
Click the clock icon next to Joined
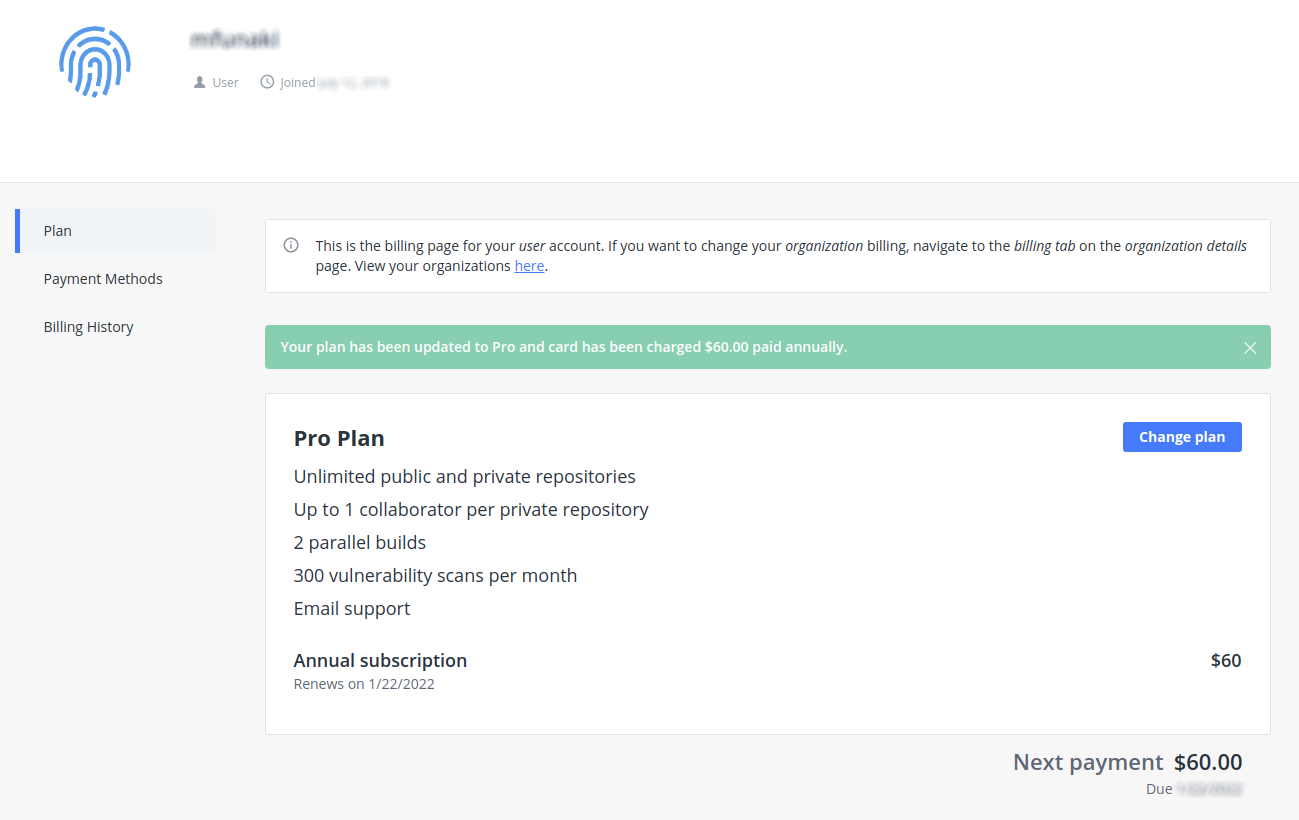click(267, 82)
